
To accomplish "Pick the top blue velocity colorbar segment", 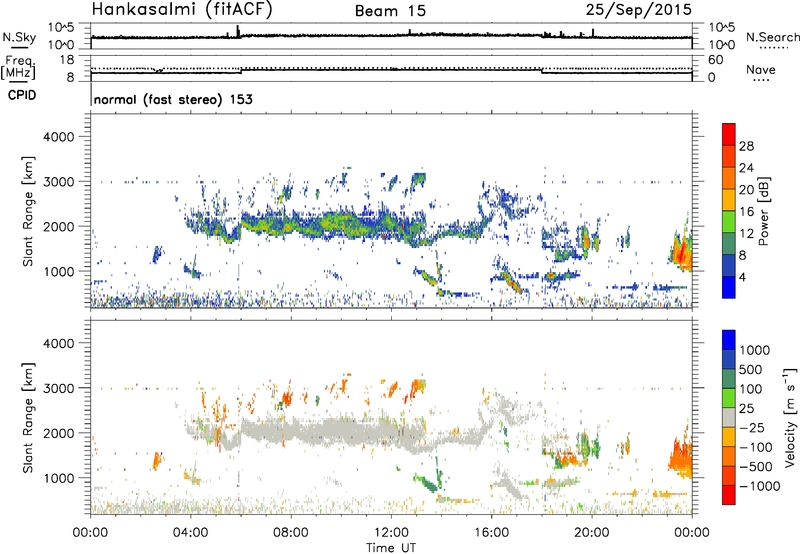I will click(x=729, y=340).
